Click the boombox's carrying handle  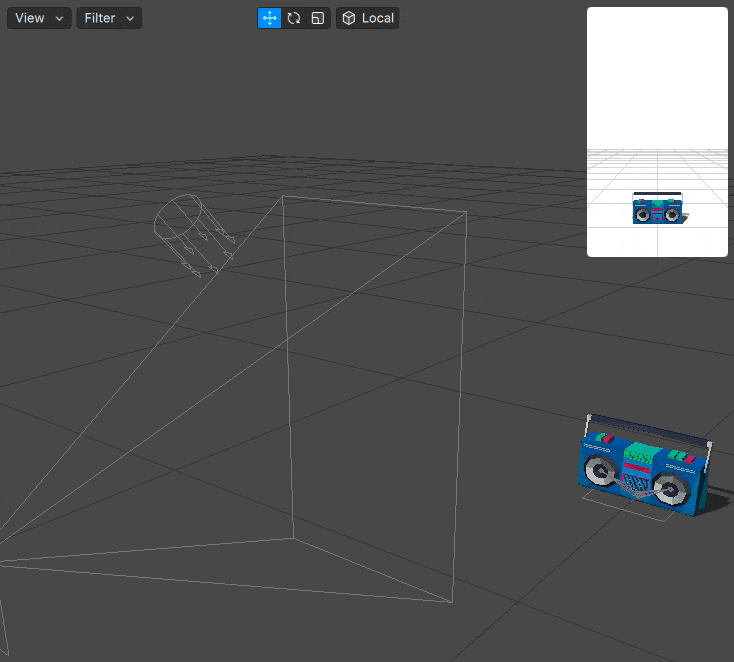[649, 429]
